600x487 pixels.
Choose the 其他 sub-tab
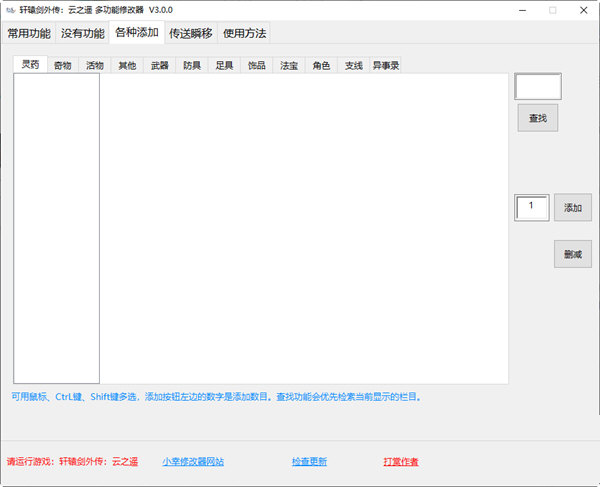click(x=127, y=65)
